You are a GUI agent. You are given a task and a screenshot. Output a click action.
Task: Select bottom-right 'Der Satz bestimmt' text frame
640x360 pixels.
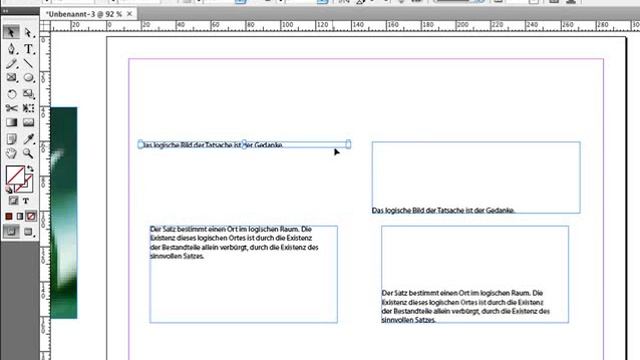[x=475, y=274]
